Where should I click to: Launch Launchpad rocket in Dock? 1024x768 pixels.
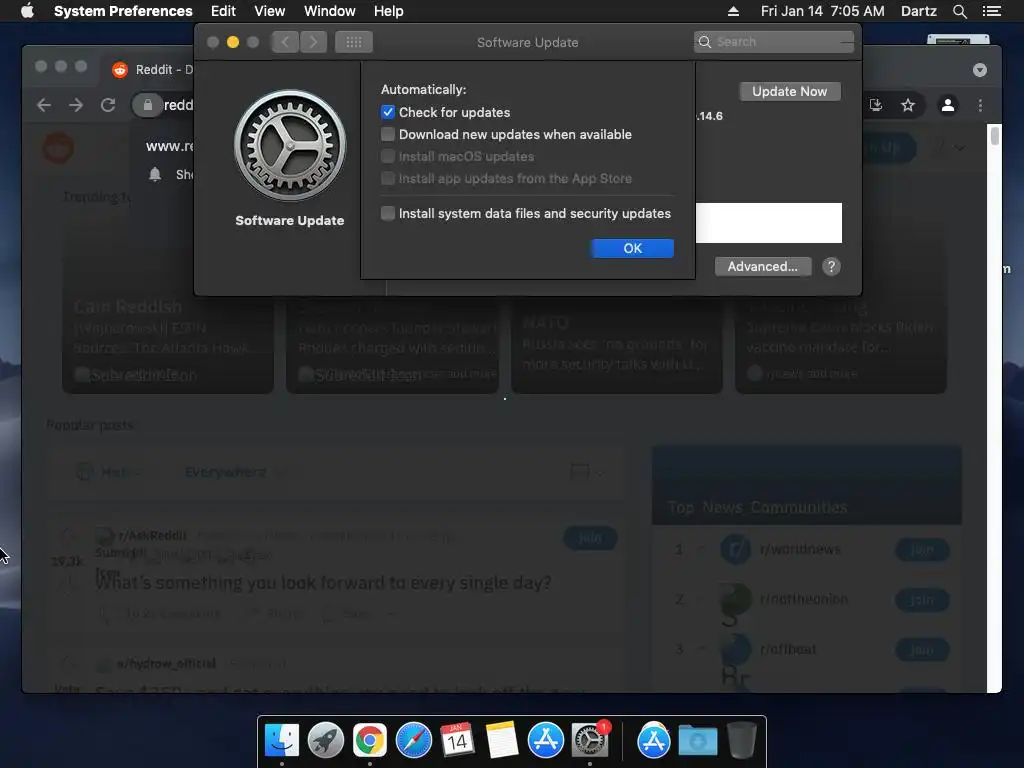326,740
